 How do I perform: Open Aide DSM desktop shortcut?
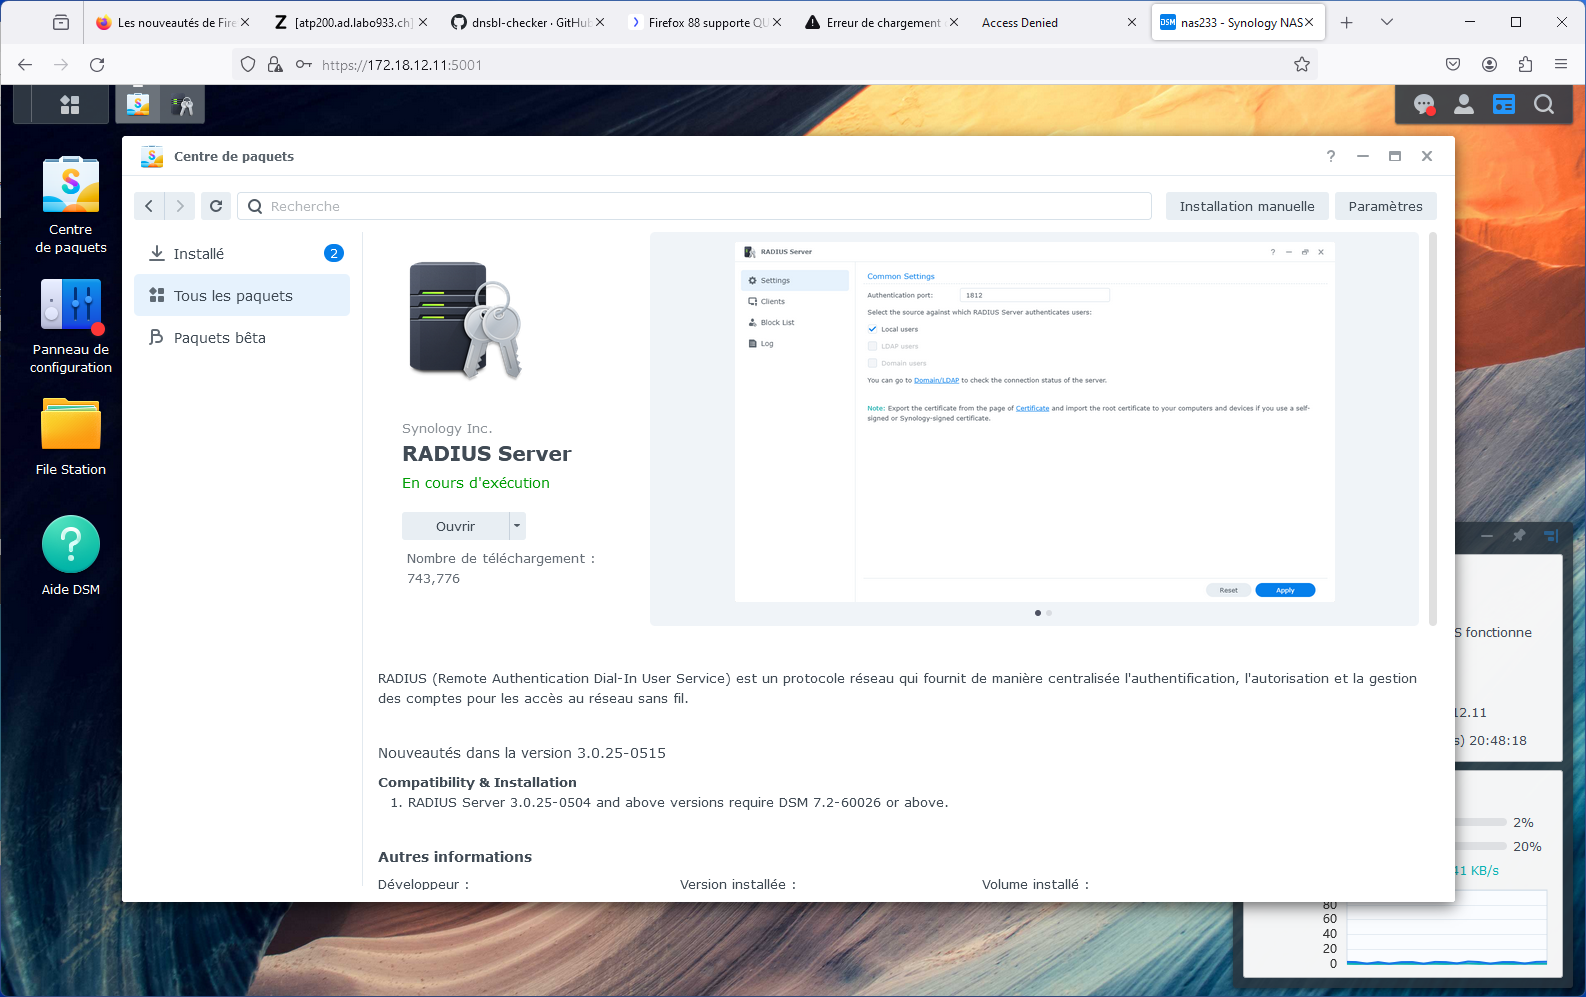tap(71, 556)
